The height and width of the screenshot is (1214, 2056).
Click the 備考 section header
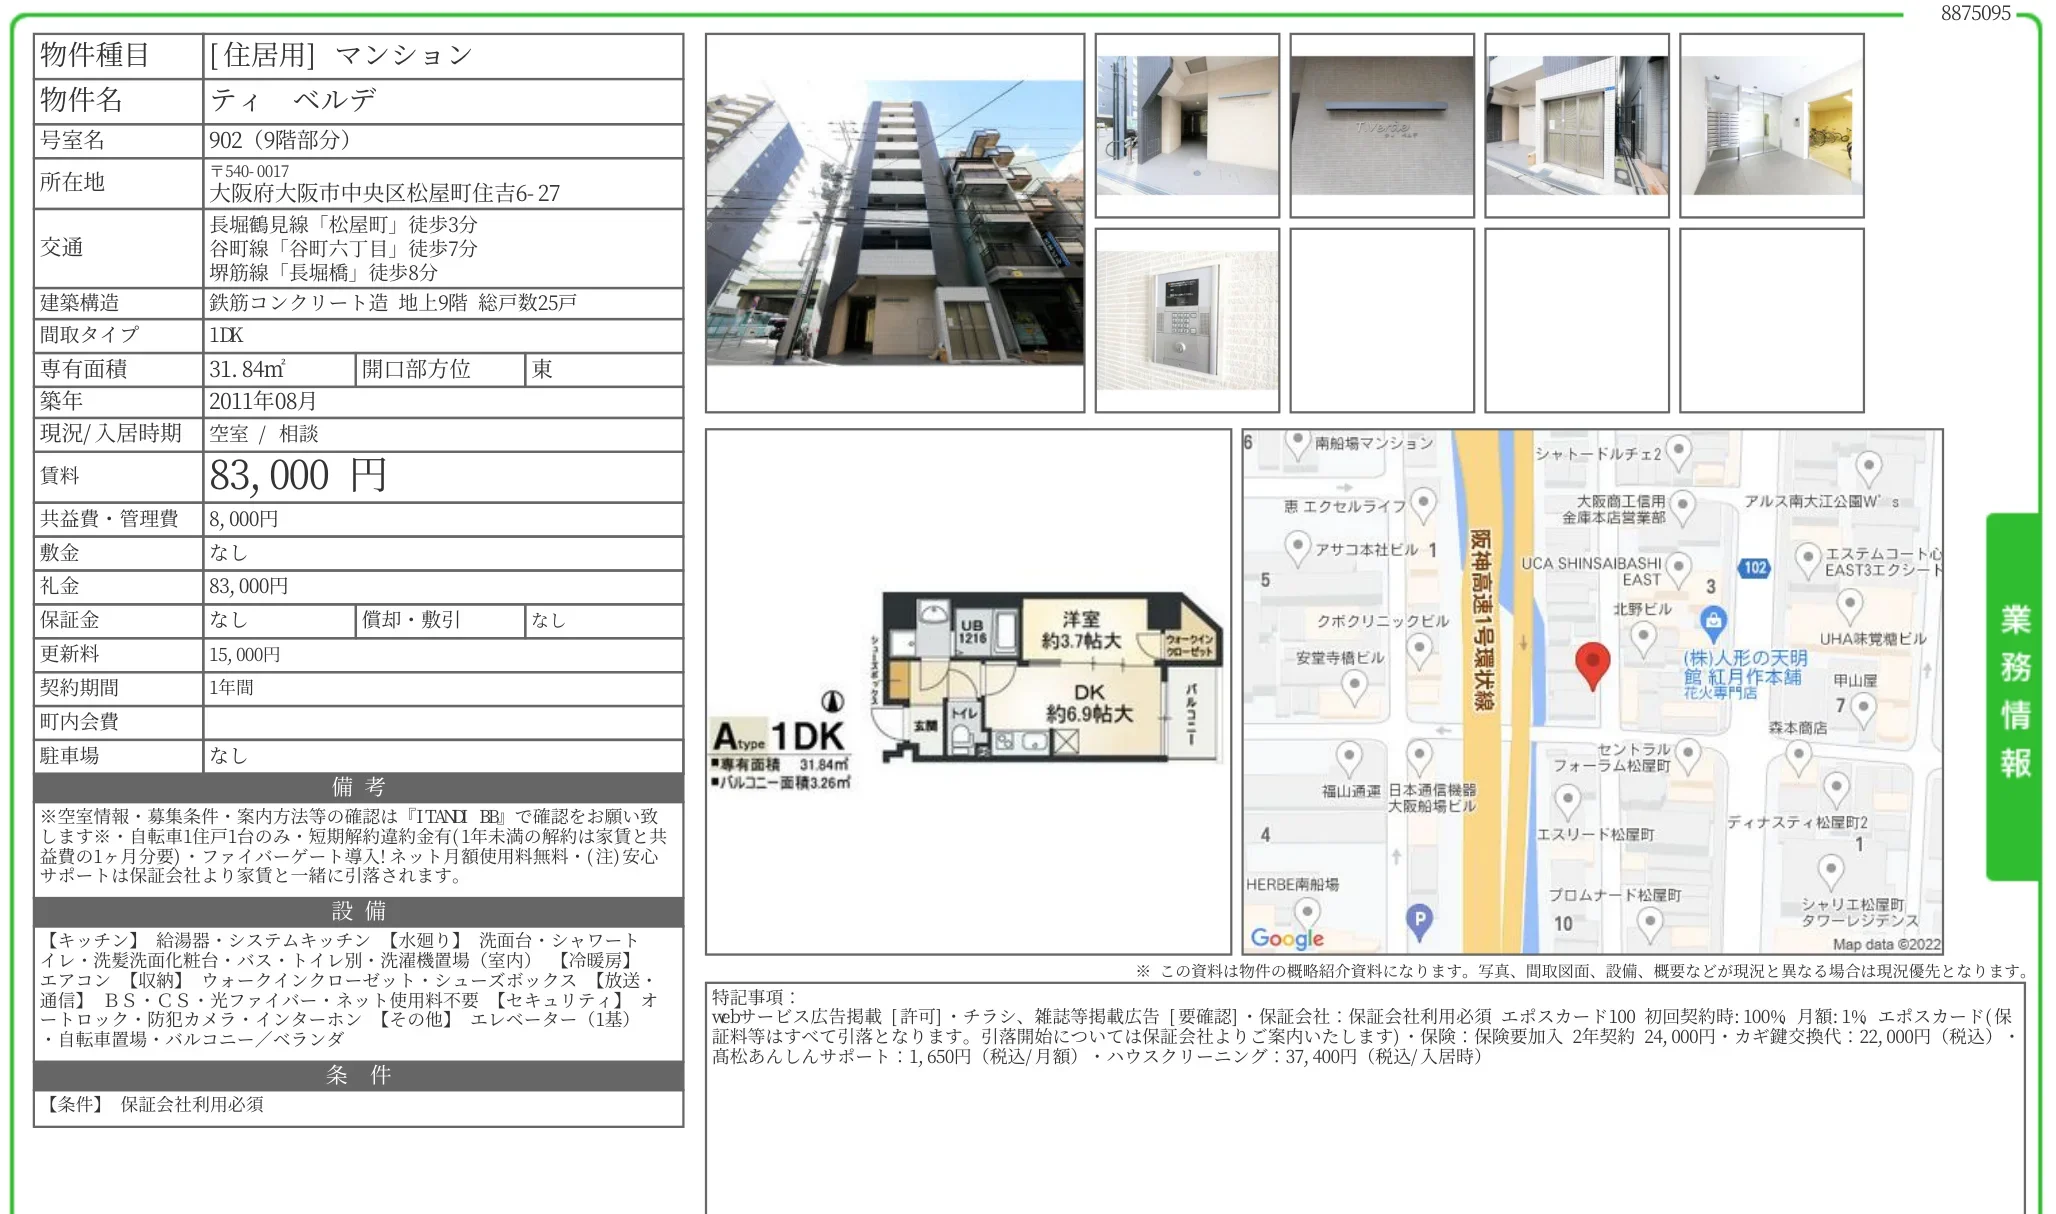[x=358, y=787]
